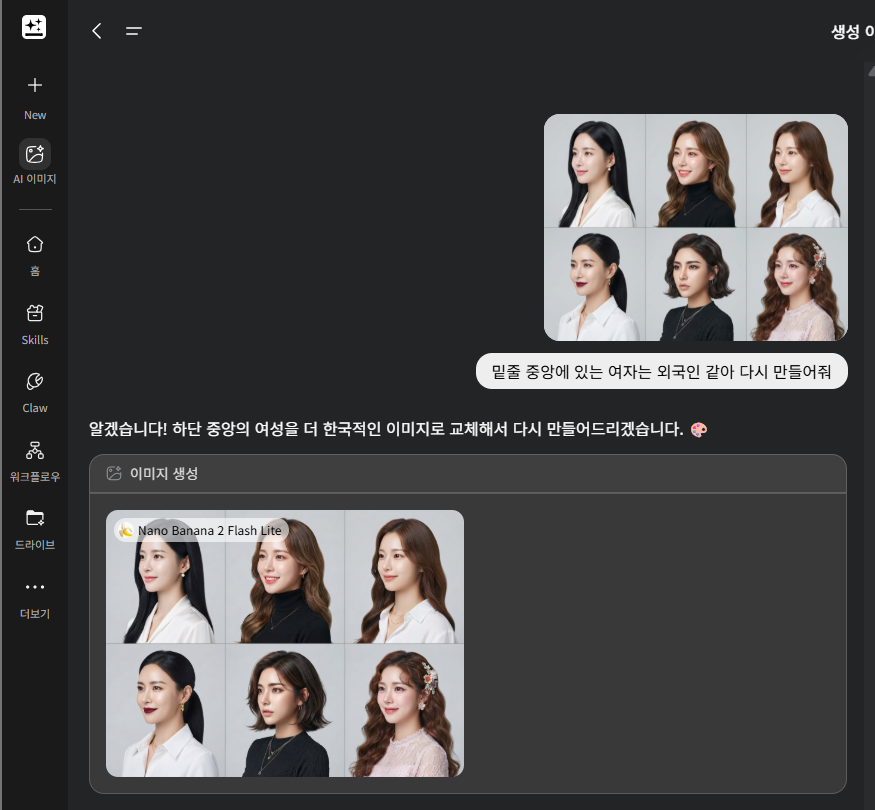Viewport: 875px width, 810px height.
Task: Toggle the sidebar list icon
Action: 134,31
